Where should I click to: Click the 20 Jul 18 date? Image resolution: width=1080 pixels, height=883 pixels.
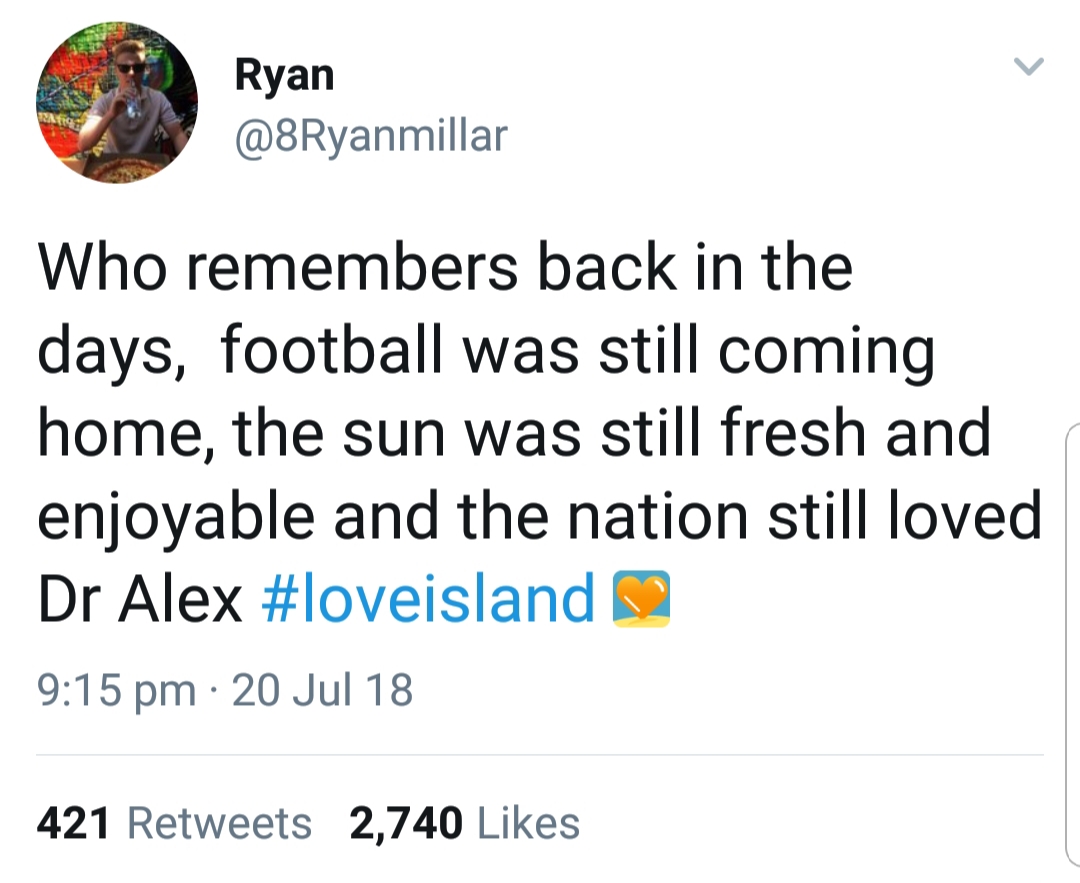pyautogui.click(x=322, y=690)
